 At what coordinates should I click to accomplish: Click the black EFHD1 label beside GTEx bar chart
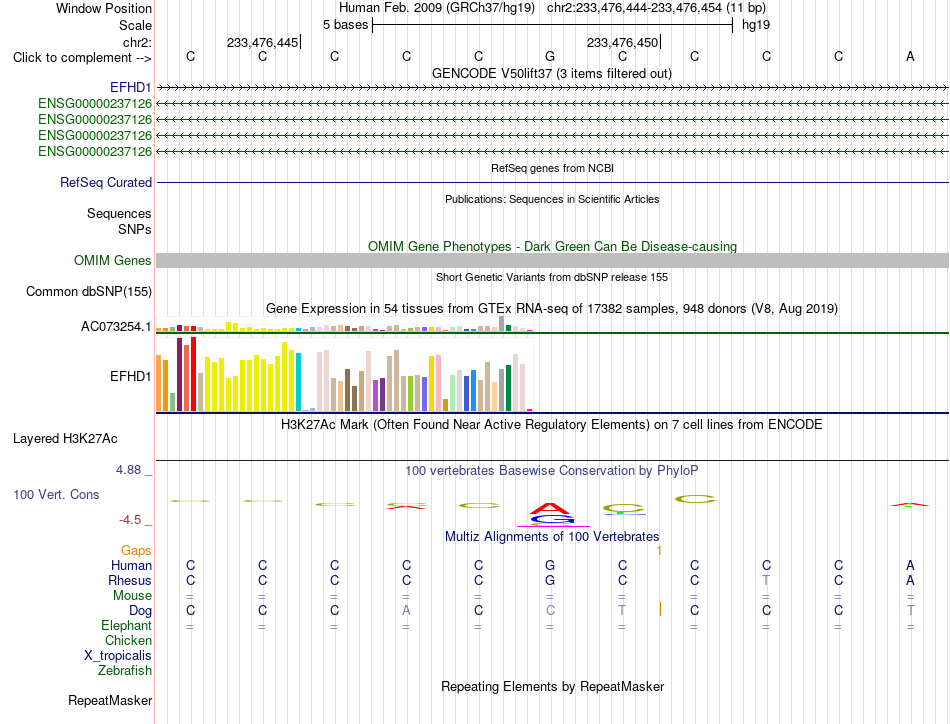[130, 376]
